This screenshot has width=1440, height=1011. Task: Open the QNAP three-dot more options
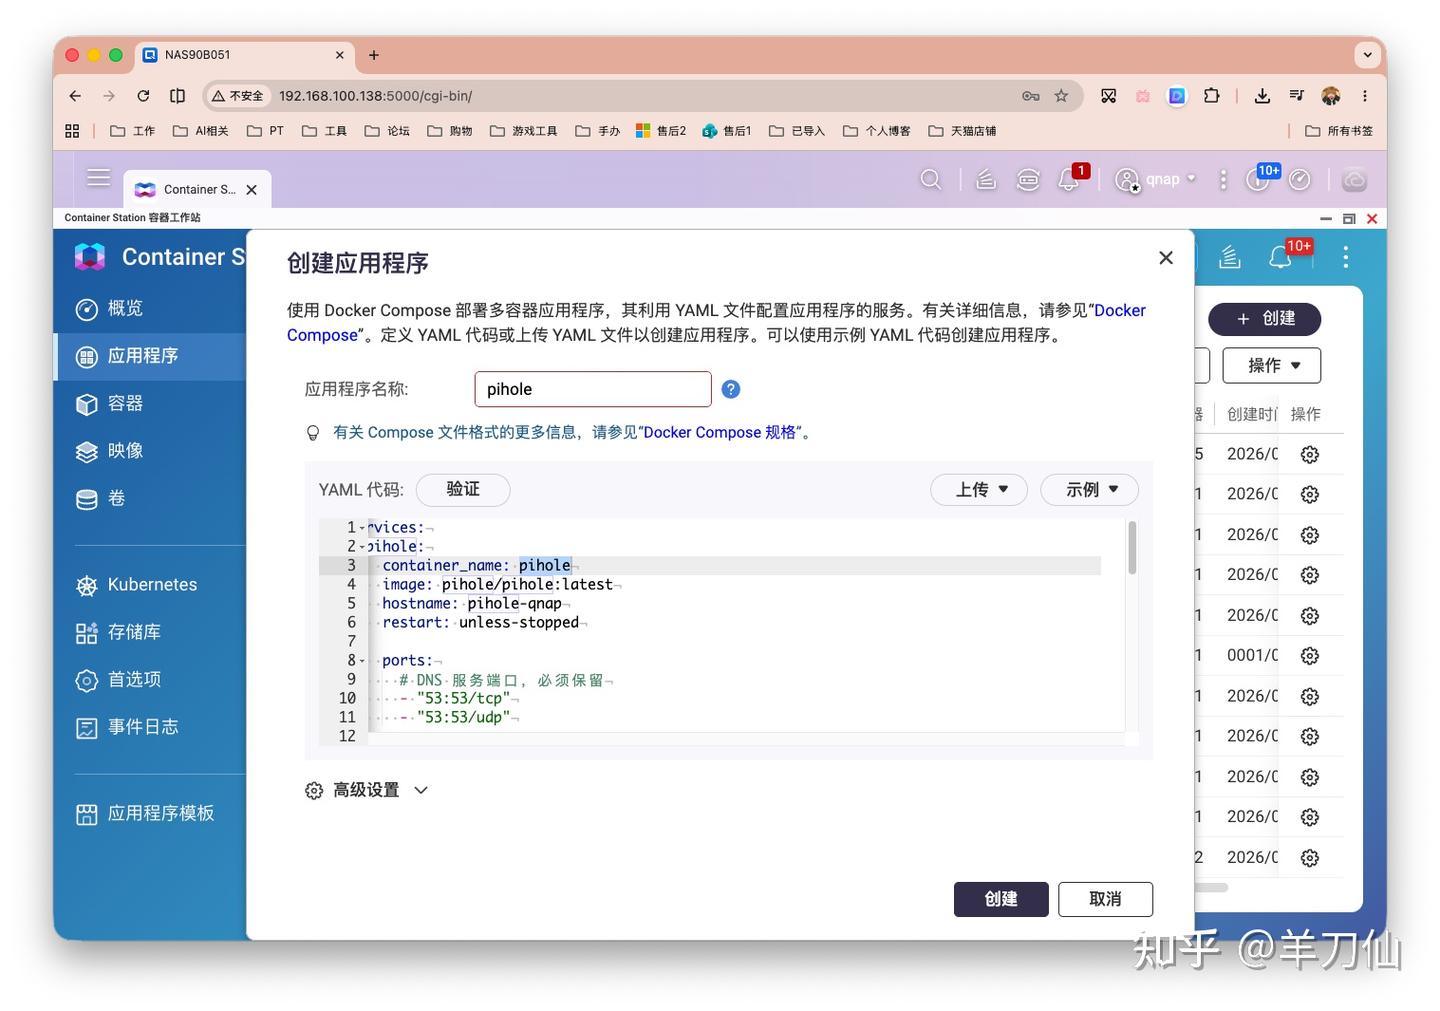1223,180
